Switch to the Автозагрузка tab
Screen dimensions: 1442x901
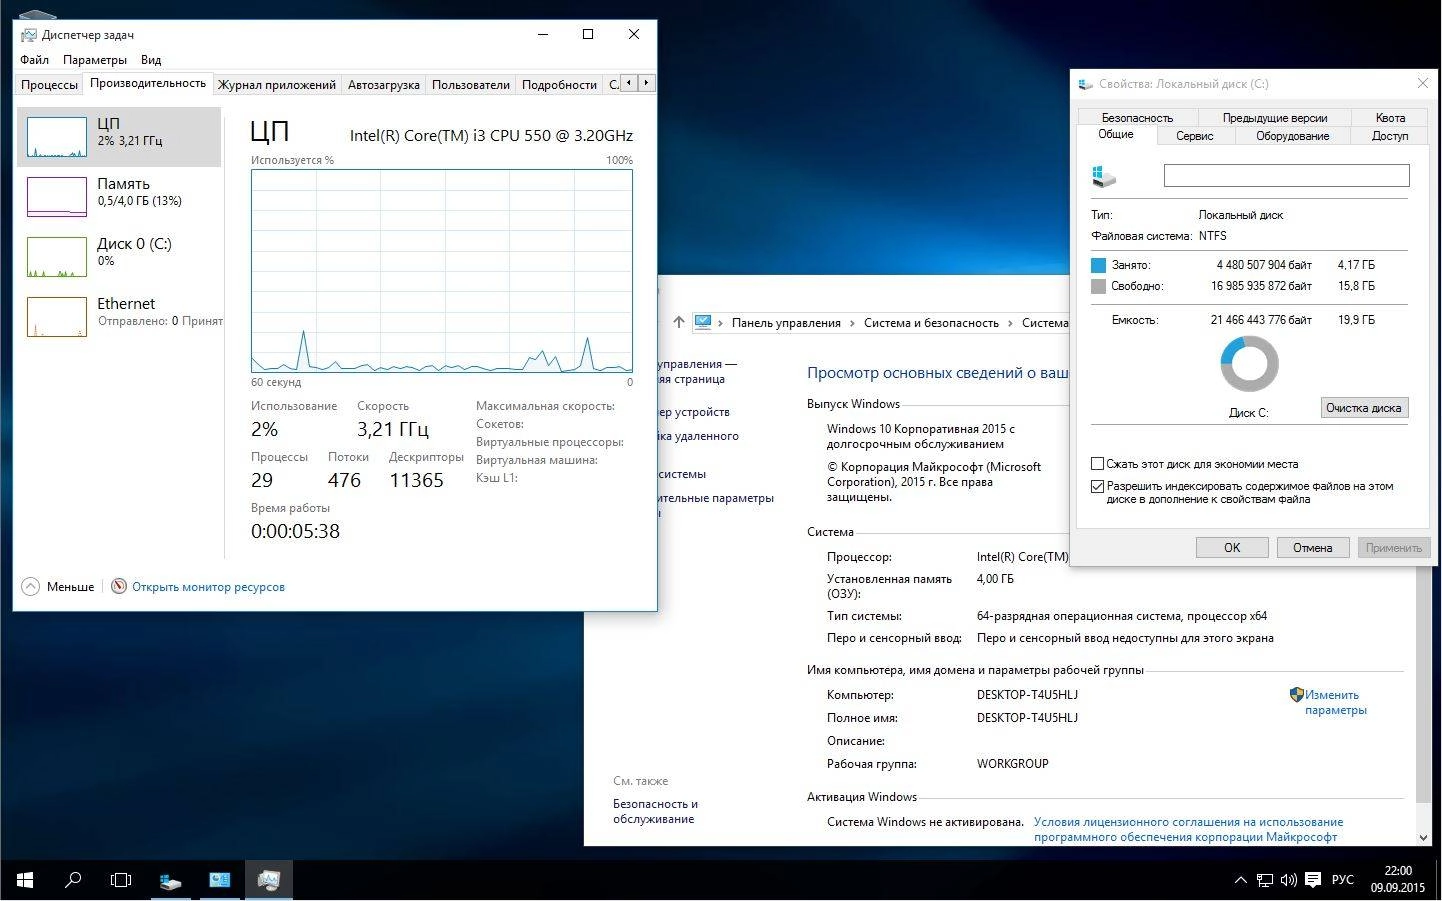click(x=384, y=85)
